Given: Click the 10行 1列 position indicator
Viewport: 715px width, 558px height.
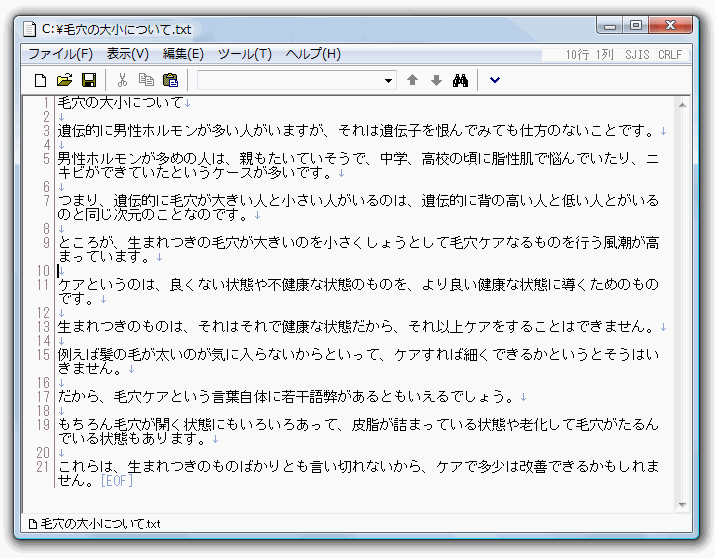Looking at the screenshot, I should pyautogui.click(x=589, y=55).
